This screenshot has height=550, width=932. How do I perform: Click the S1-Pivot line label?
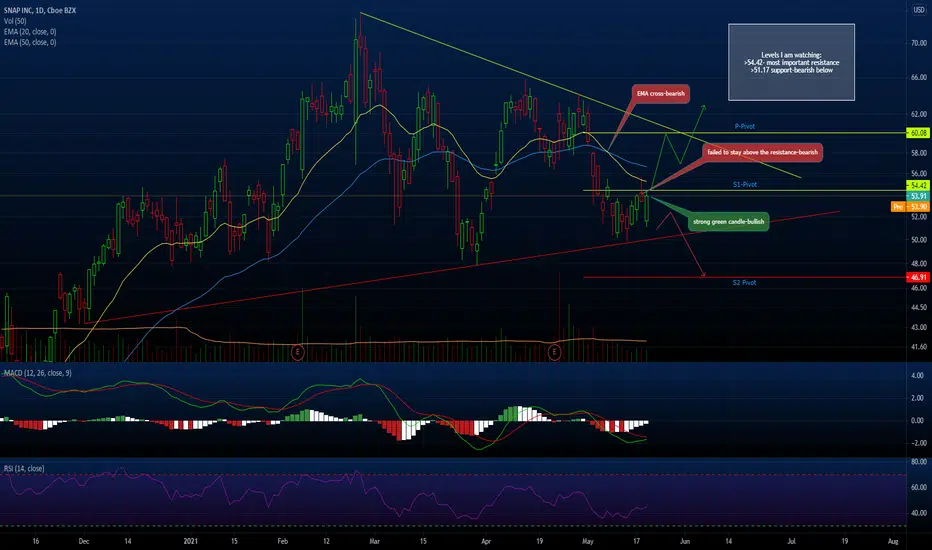[x=745, y=184]
